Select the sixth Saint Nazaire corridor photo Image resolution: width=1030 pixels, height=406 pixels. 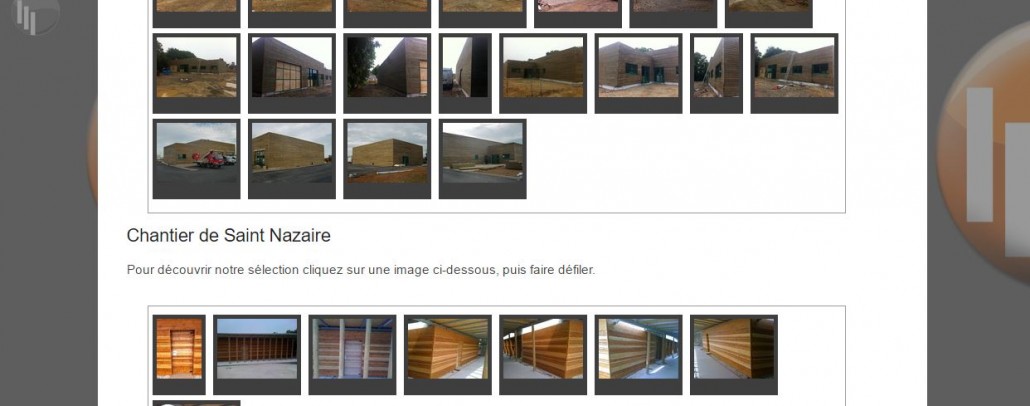pos(638,355)
